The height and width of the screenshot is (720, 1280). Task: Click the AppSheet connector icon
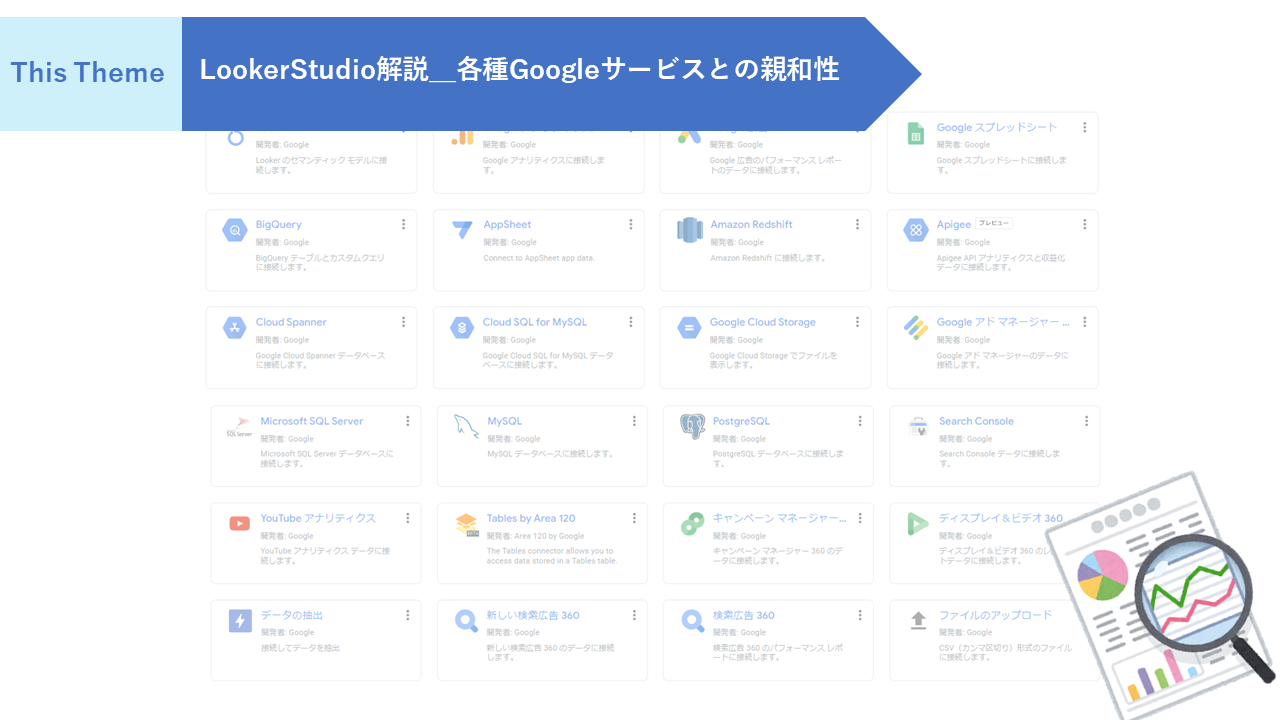click(462, 230)
